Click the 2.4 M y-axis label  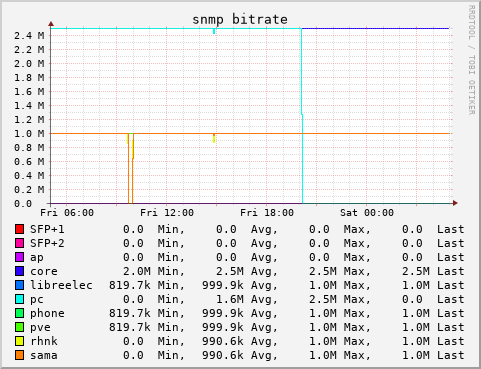click(29, 35)
